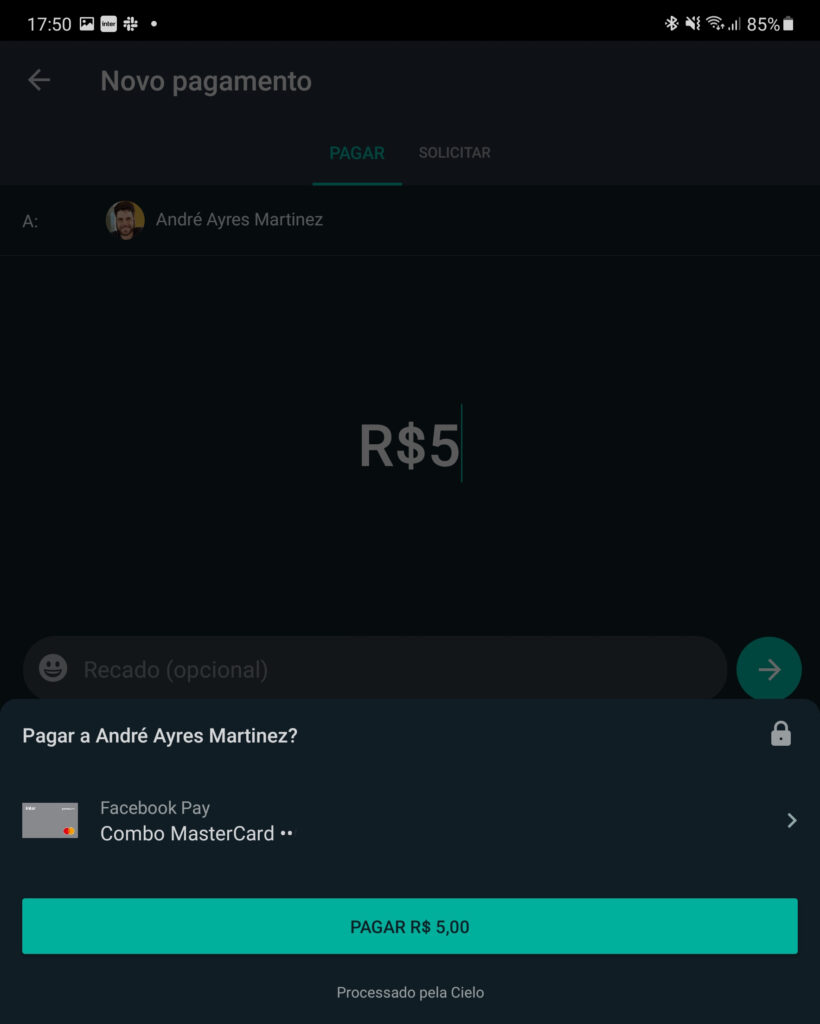Switch to the SOLICITAR tab
820x1024 pixels.
click(x=454, y=153)
